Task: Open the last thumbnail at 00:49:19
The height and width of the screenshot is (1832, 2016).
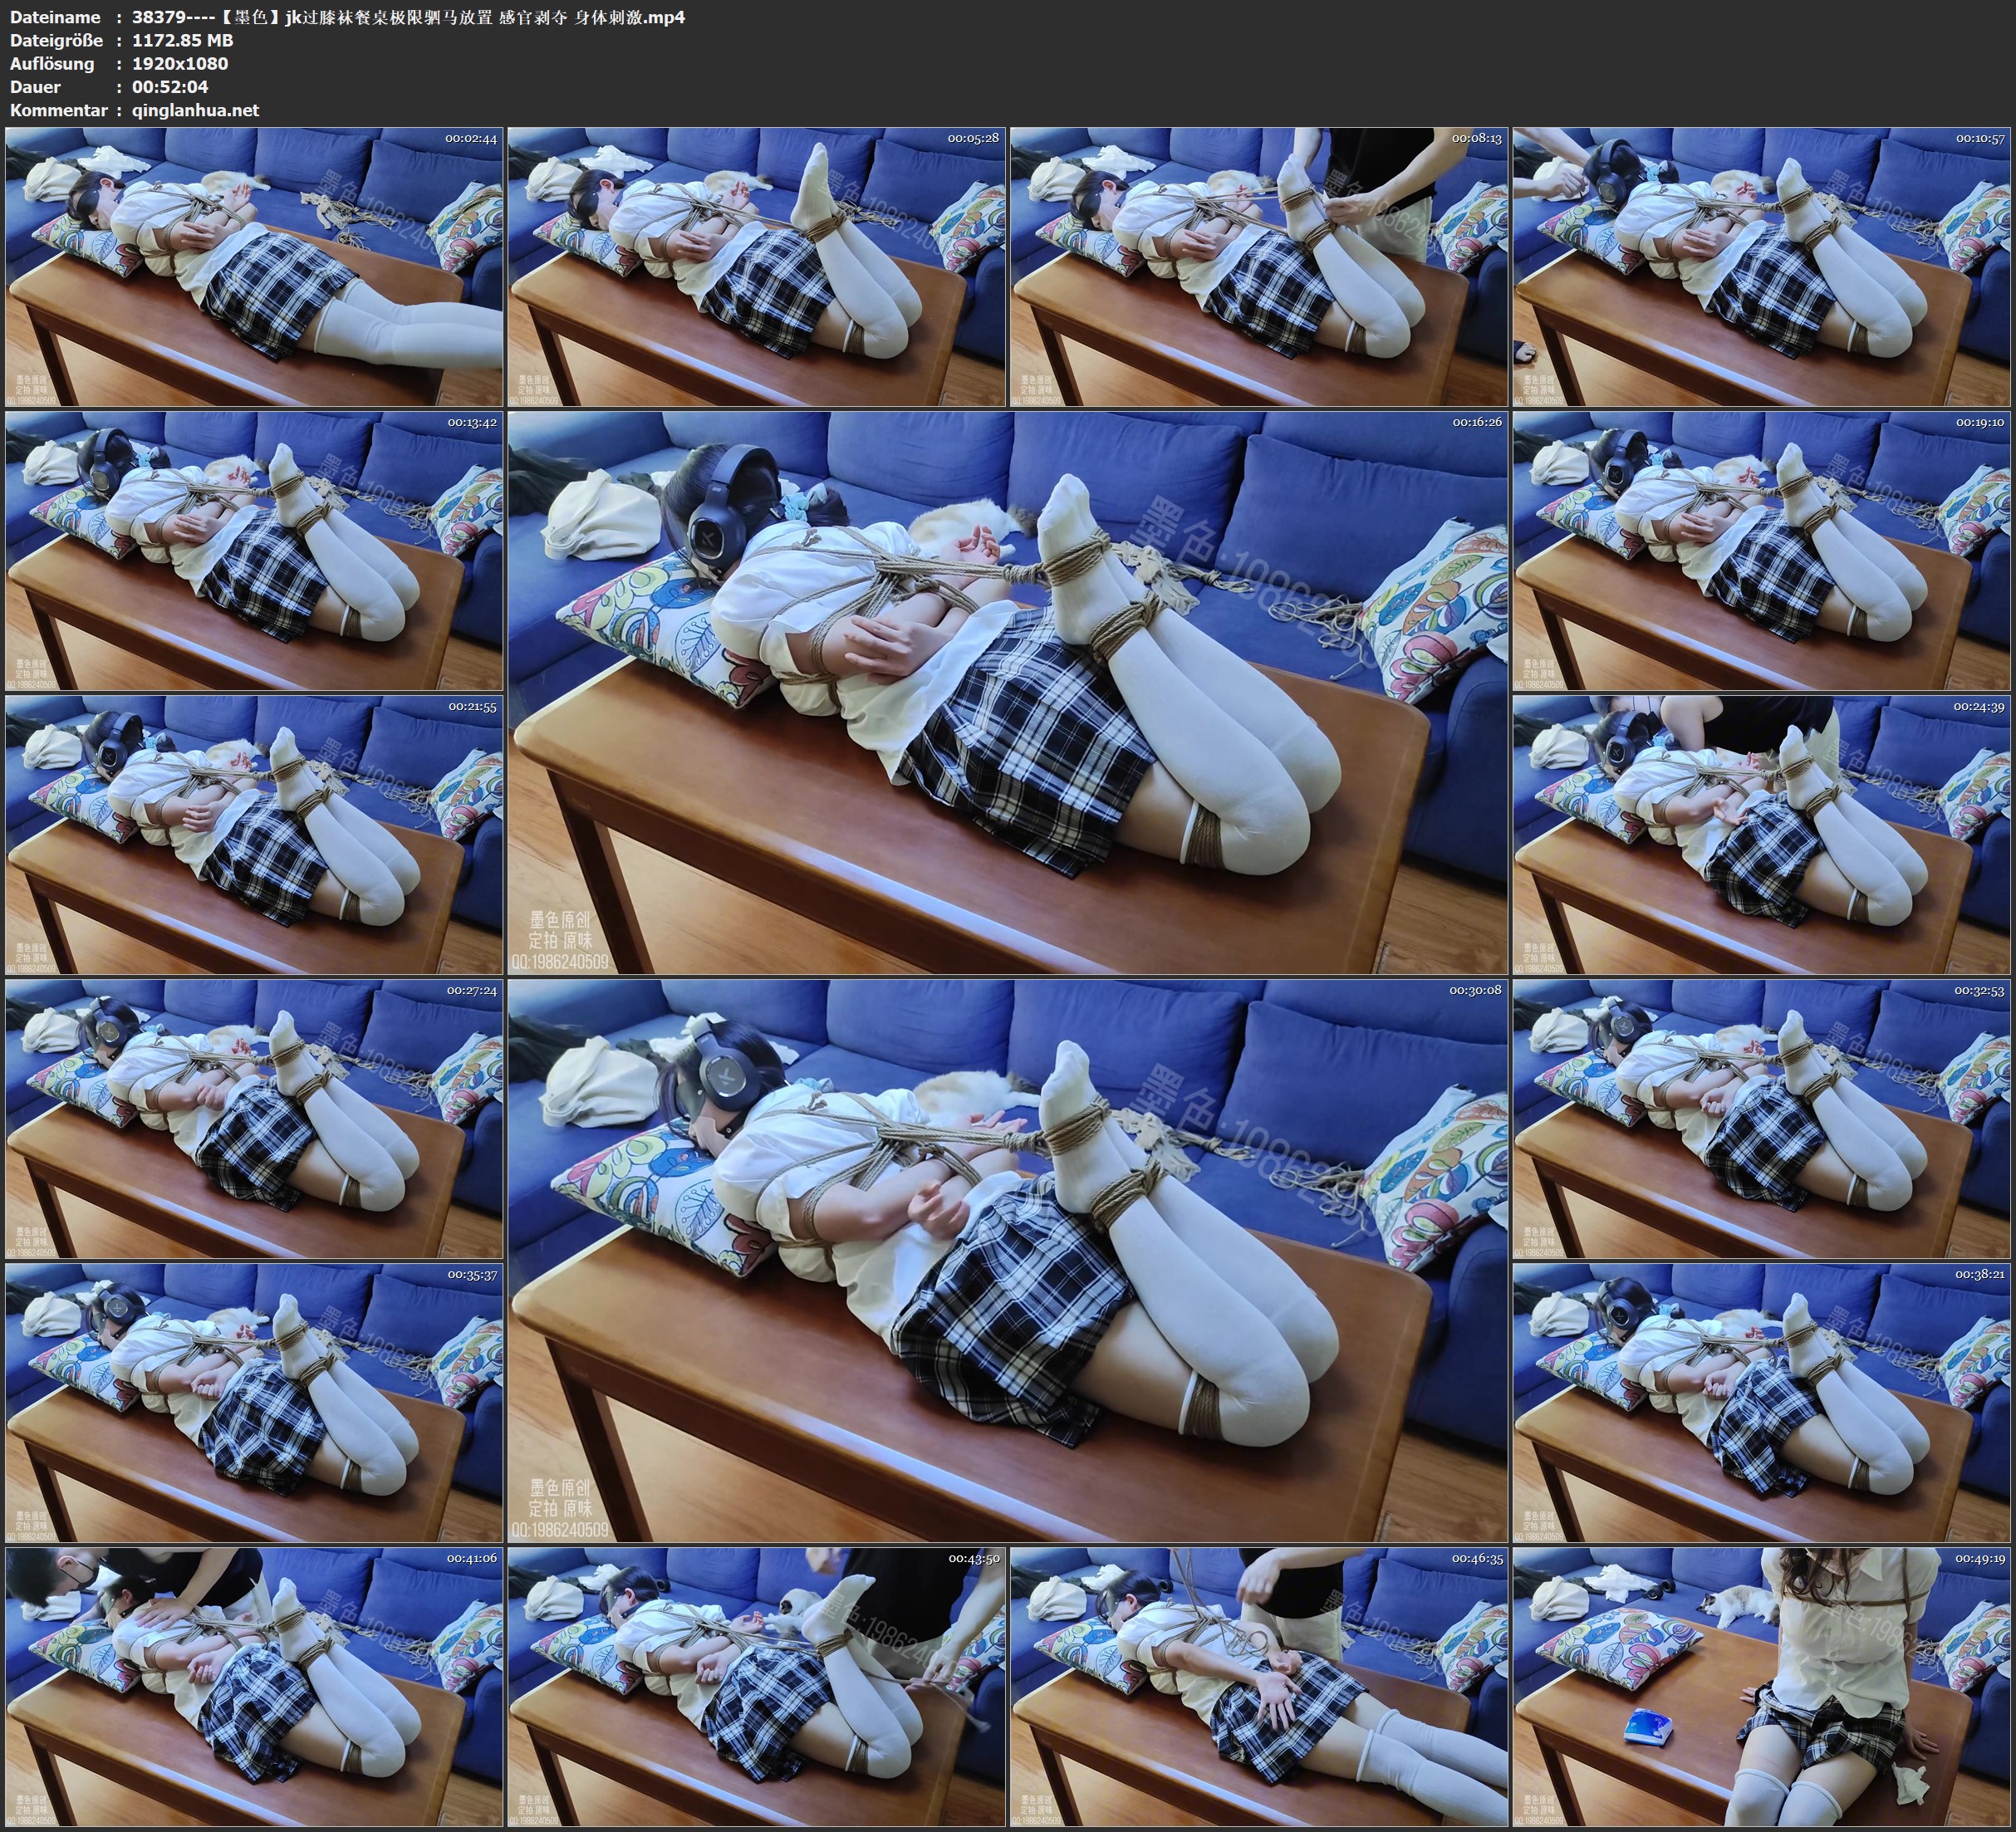Action: click(1761, 1687)
